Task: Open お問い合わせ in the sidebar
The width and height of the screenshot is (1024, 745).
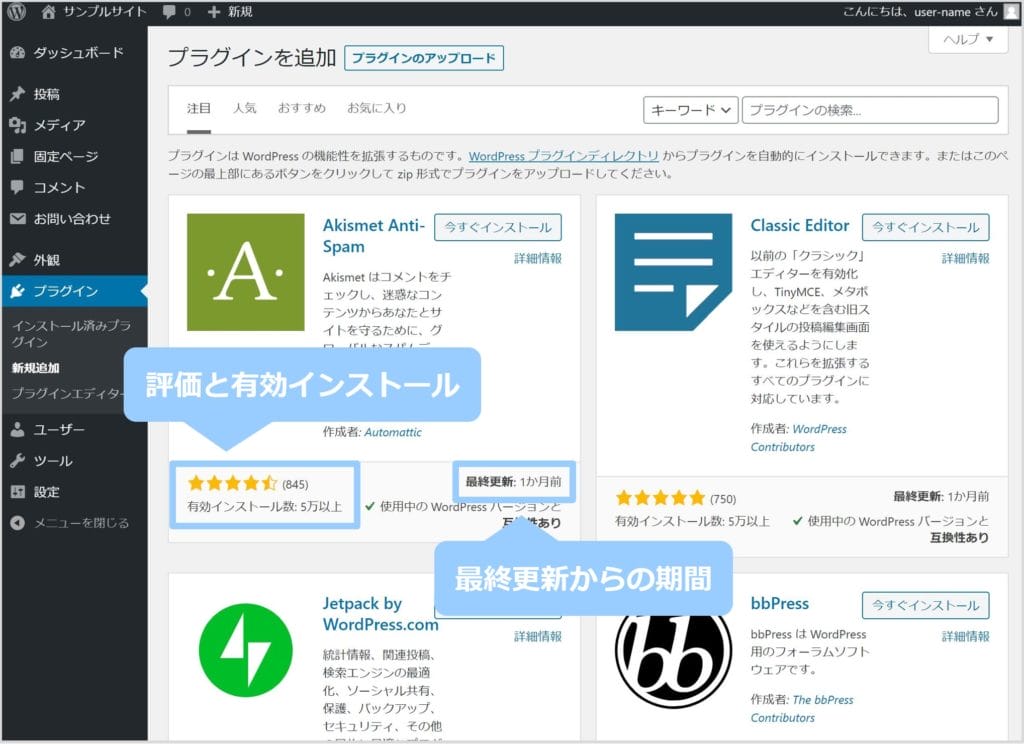Action: tap(74, 219)
